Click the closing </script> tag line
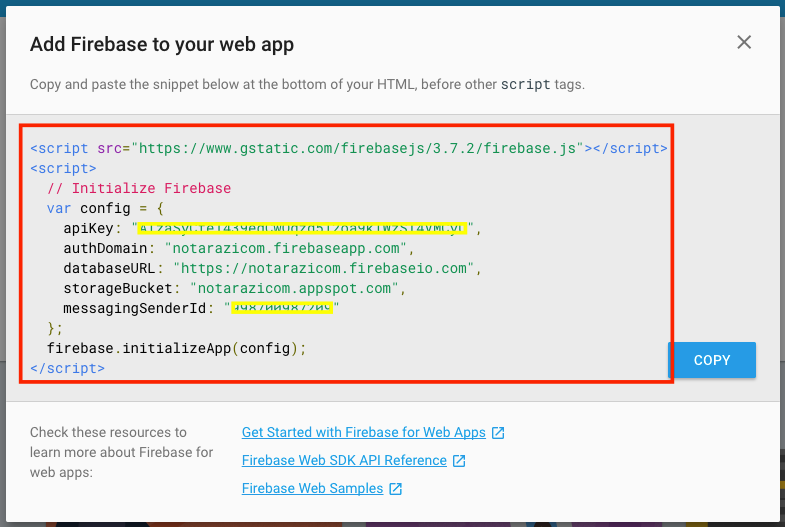 [68, 368]
